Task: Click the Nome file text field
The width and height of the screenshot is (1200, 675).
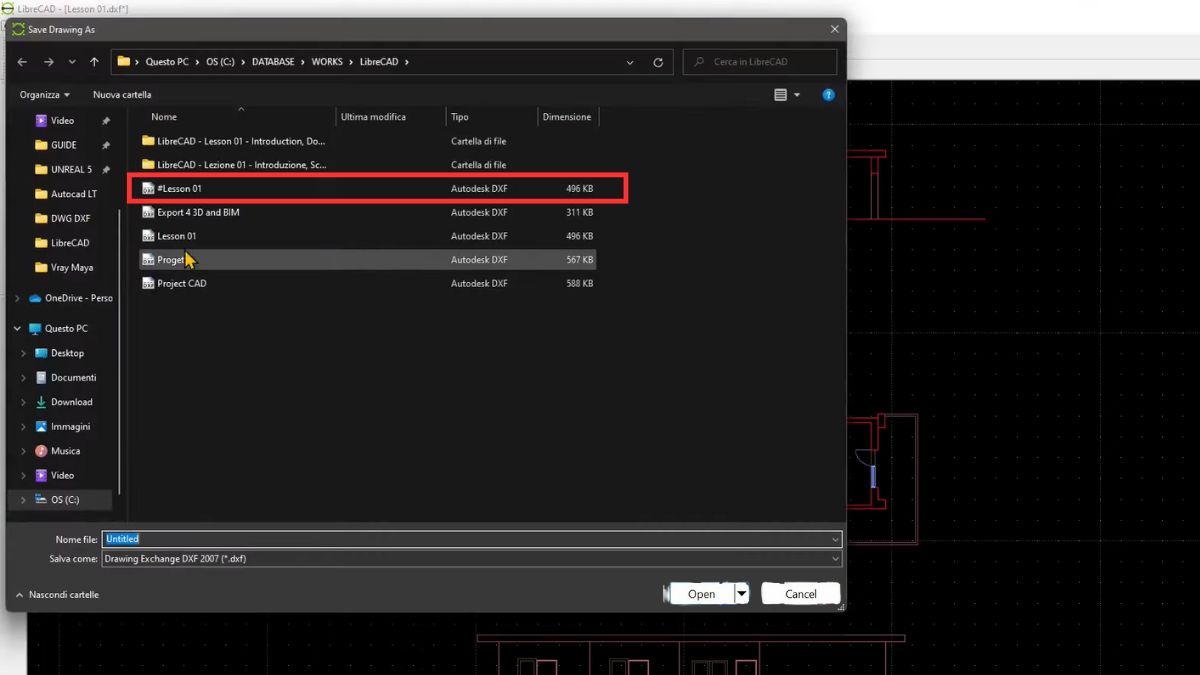Action: [465, 539]
